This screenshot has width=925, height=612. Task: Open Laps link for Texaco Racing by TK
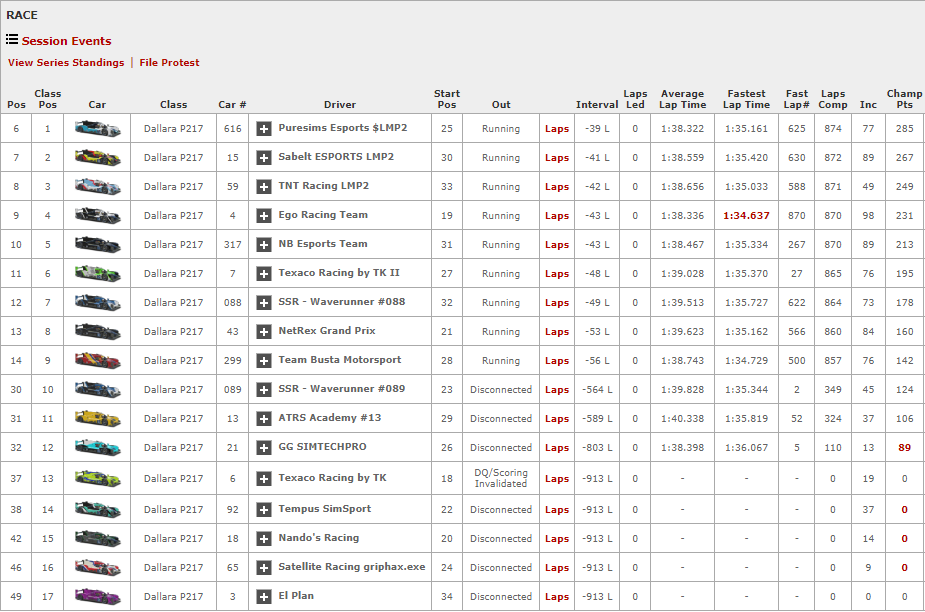pos(557,478)
